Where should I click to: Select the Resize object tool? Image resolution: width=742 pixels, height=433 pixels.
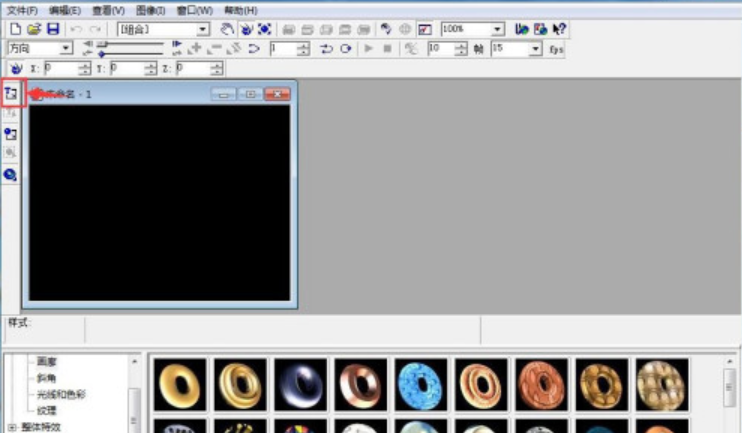pos(265,29)
